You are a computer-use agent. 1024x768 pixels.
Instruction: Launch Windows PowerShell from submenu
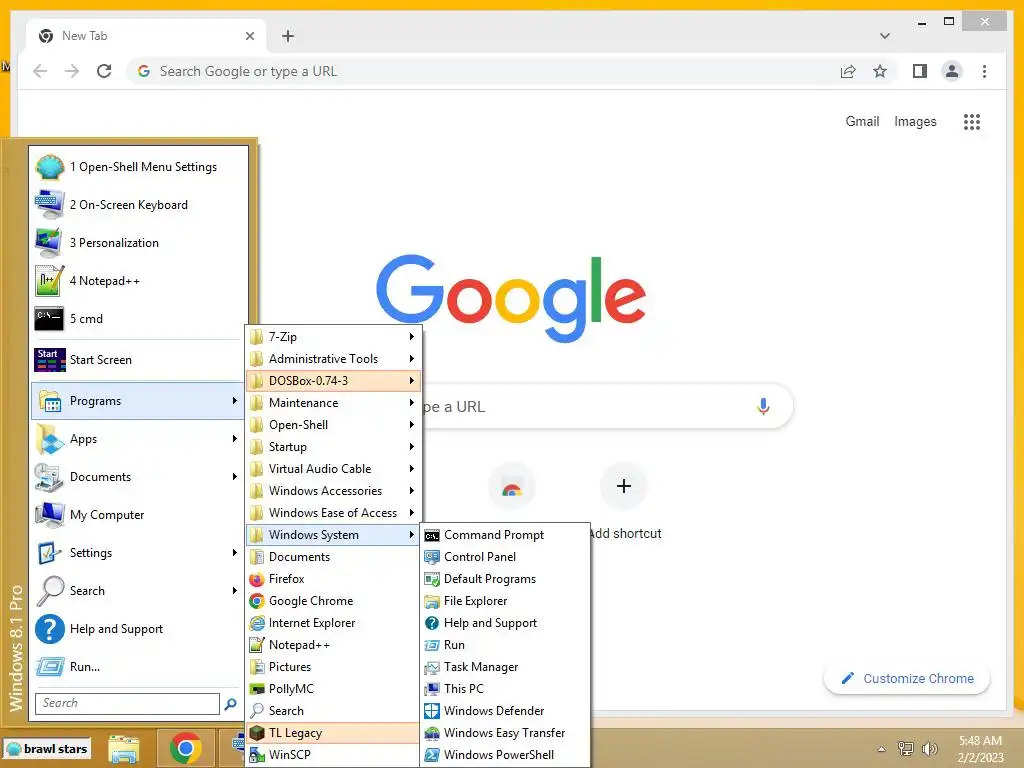coord(505,755)
